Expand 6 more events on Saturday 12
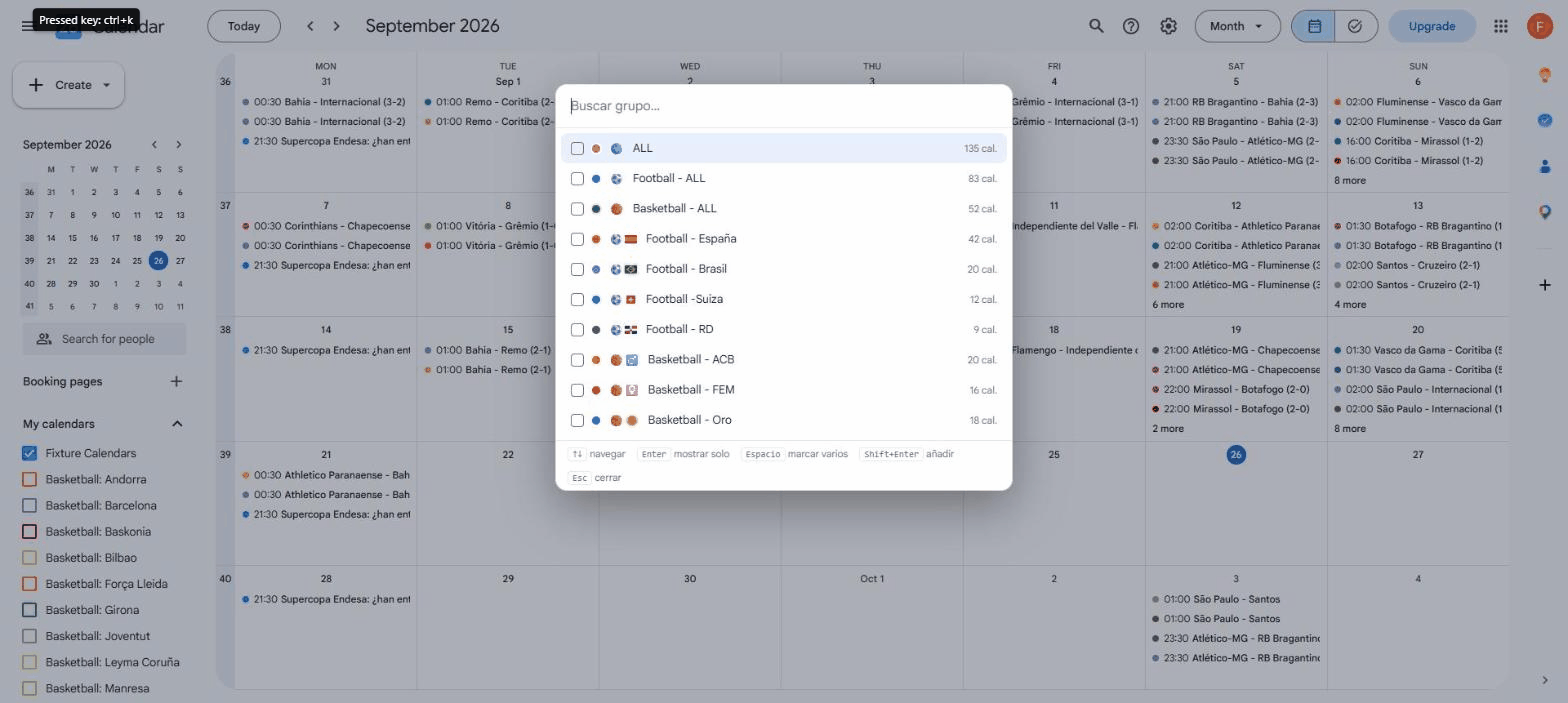This screenshot has width=1568, height=703. (x=1168, y=305)
